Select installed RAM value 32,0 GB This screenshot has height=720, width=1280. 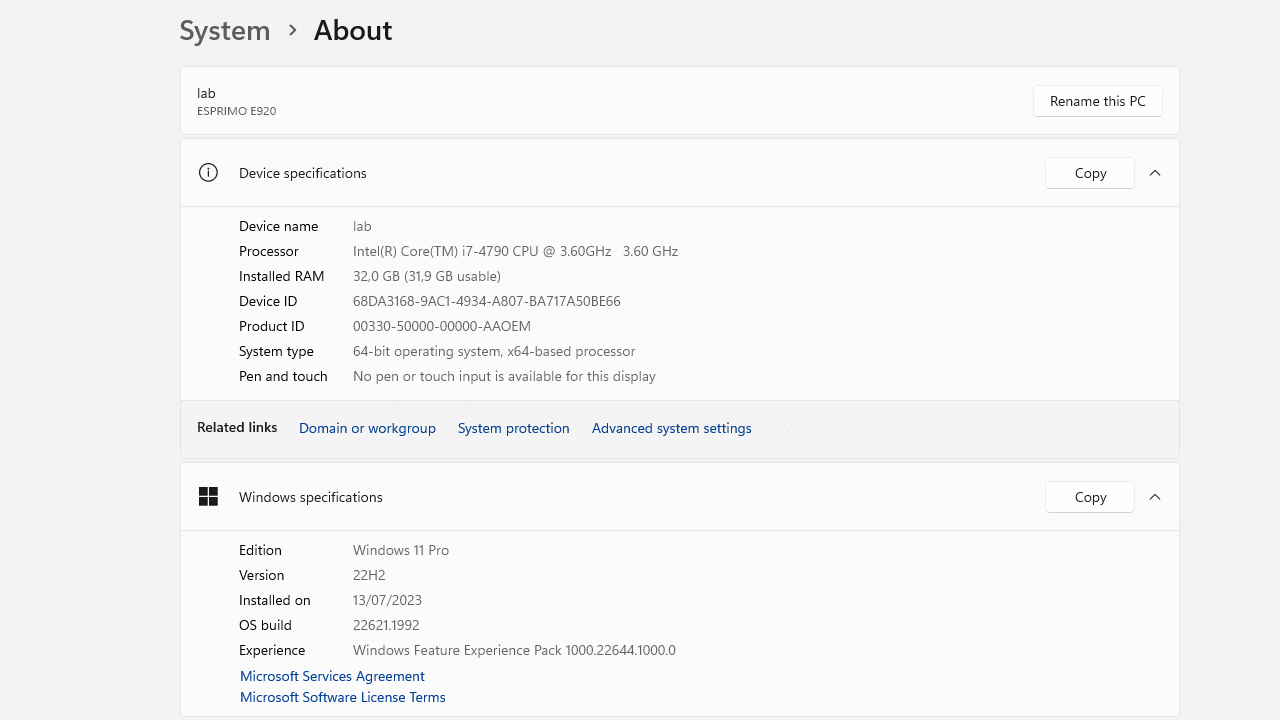point(427,276)
